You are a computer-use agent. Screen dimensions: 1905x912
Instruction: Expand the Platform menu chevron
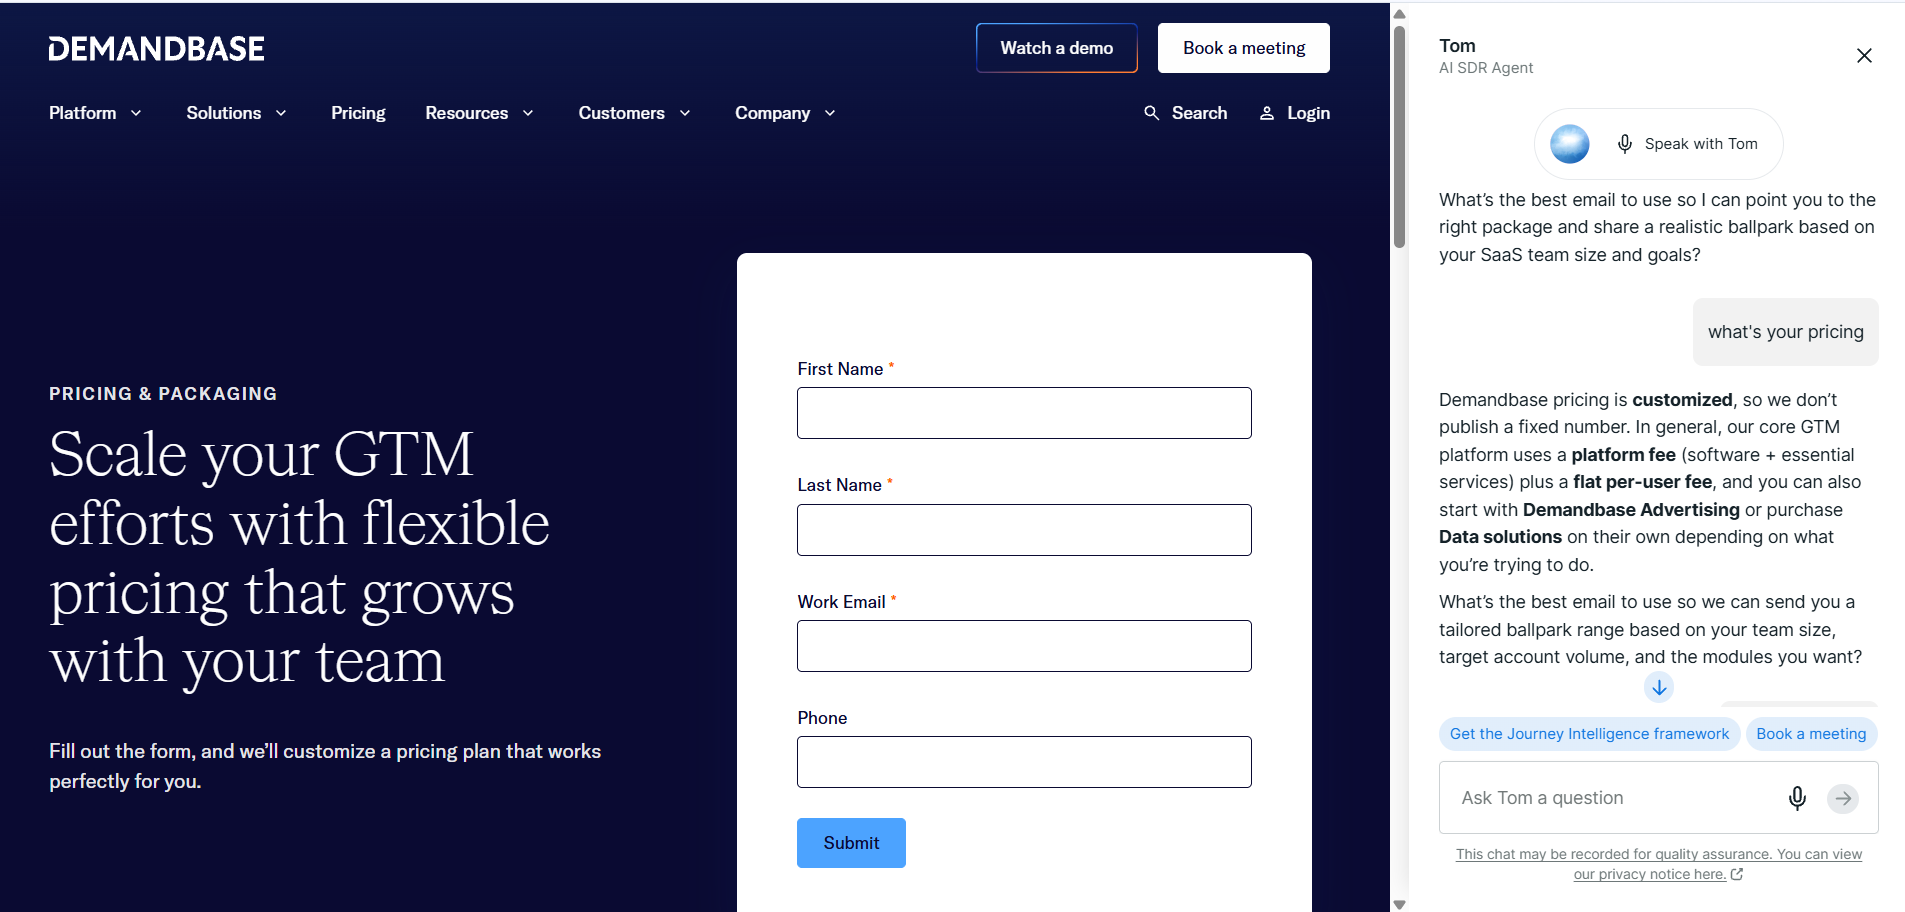136,113
